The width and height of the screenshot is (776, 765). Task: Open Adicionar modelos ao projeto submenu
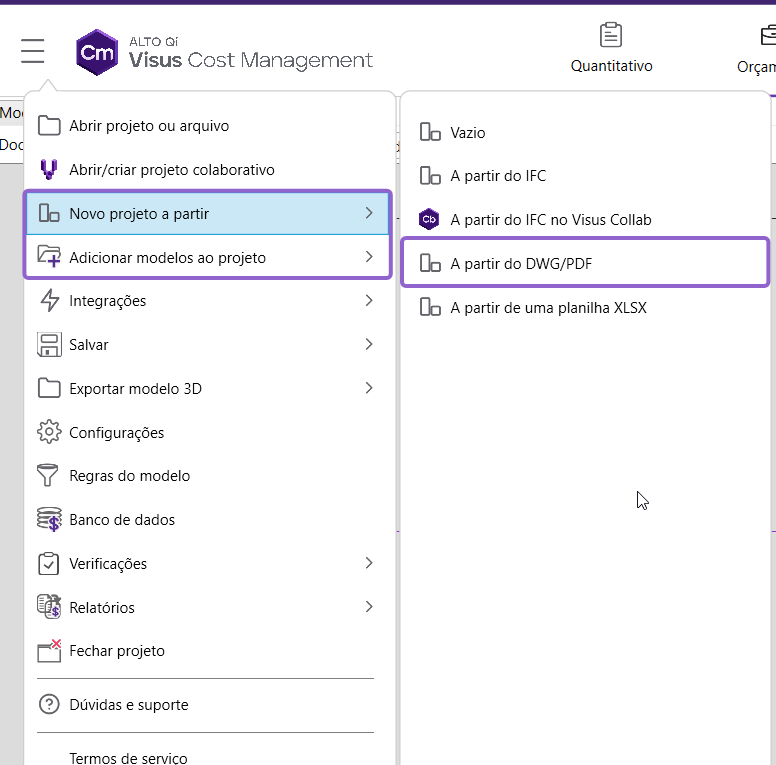pyautogui.click(x=208, y=257)
